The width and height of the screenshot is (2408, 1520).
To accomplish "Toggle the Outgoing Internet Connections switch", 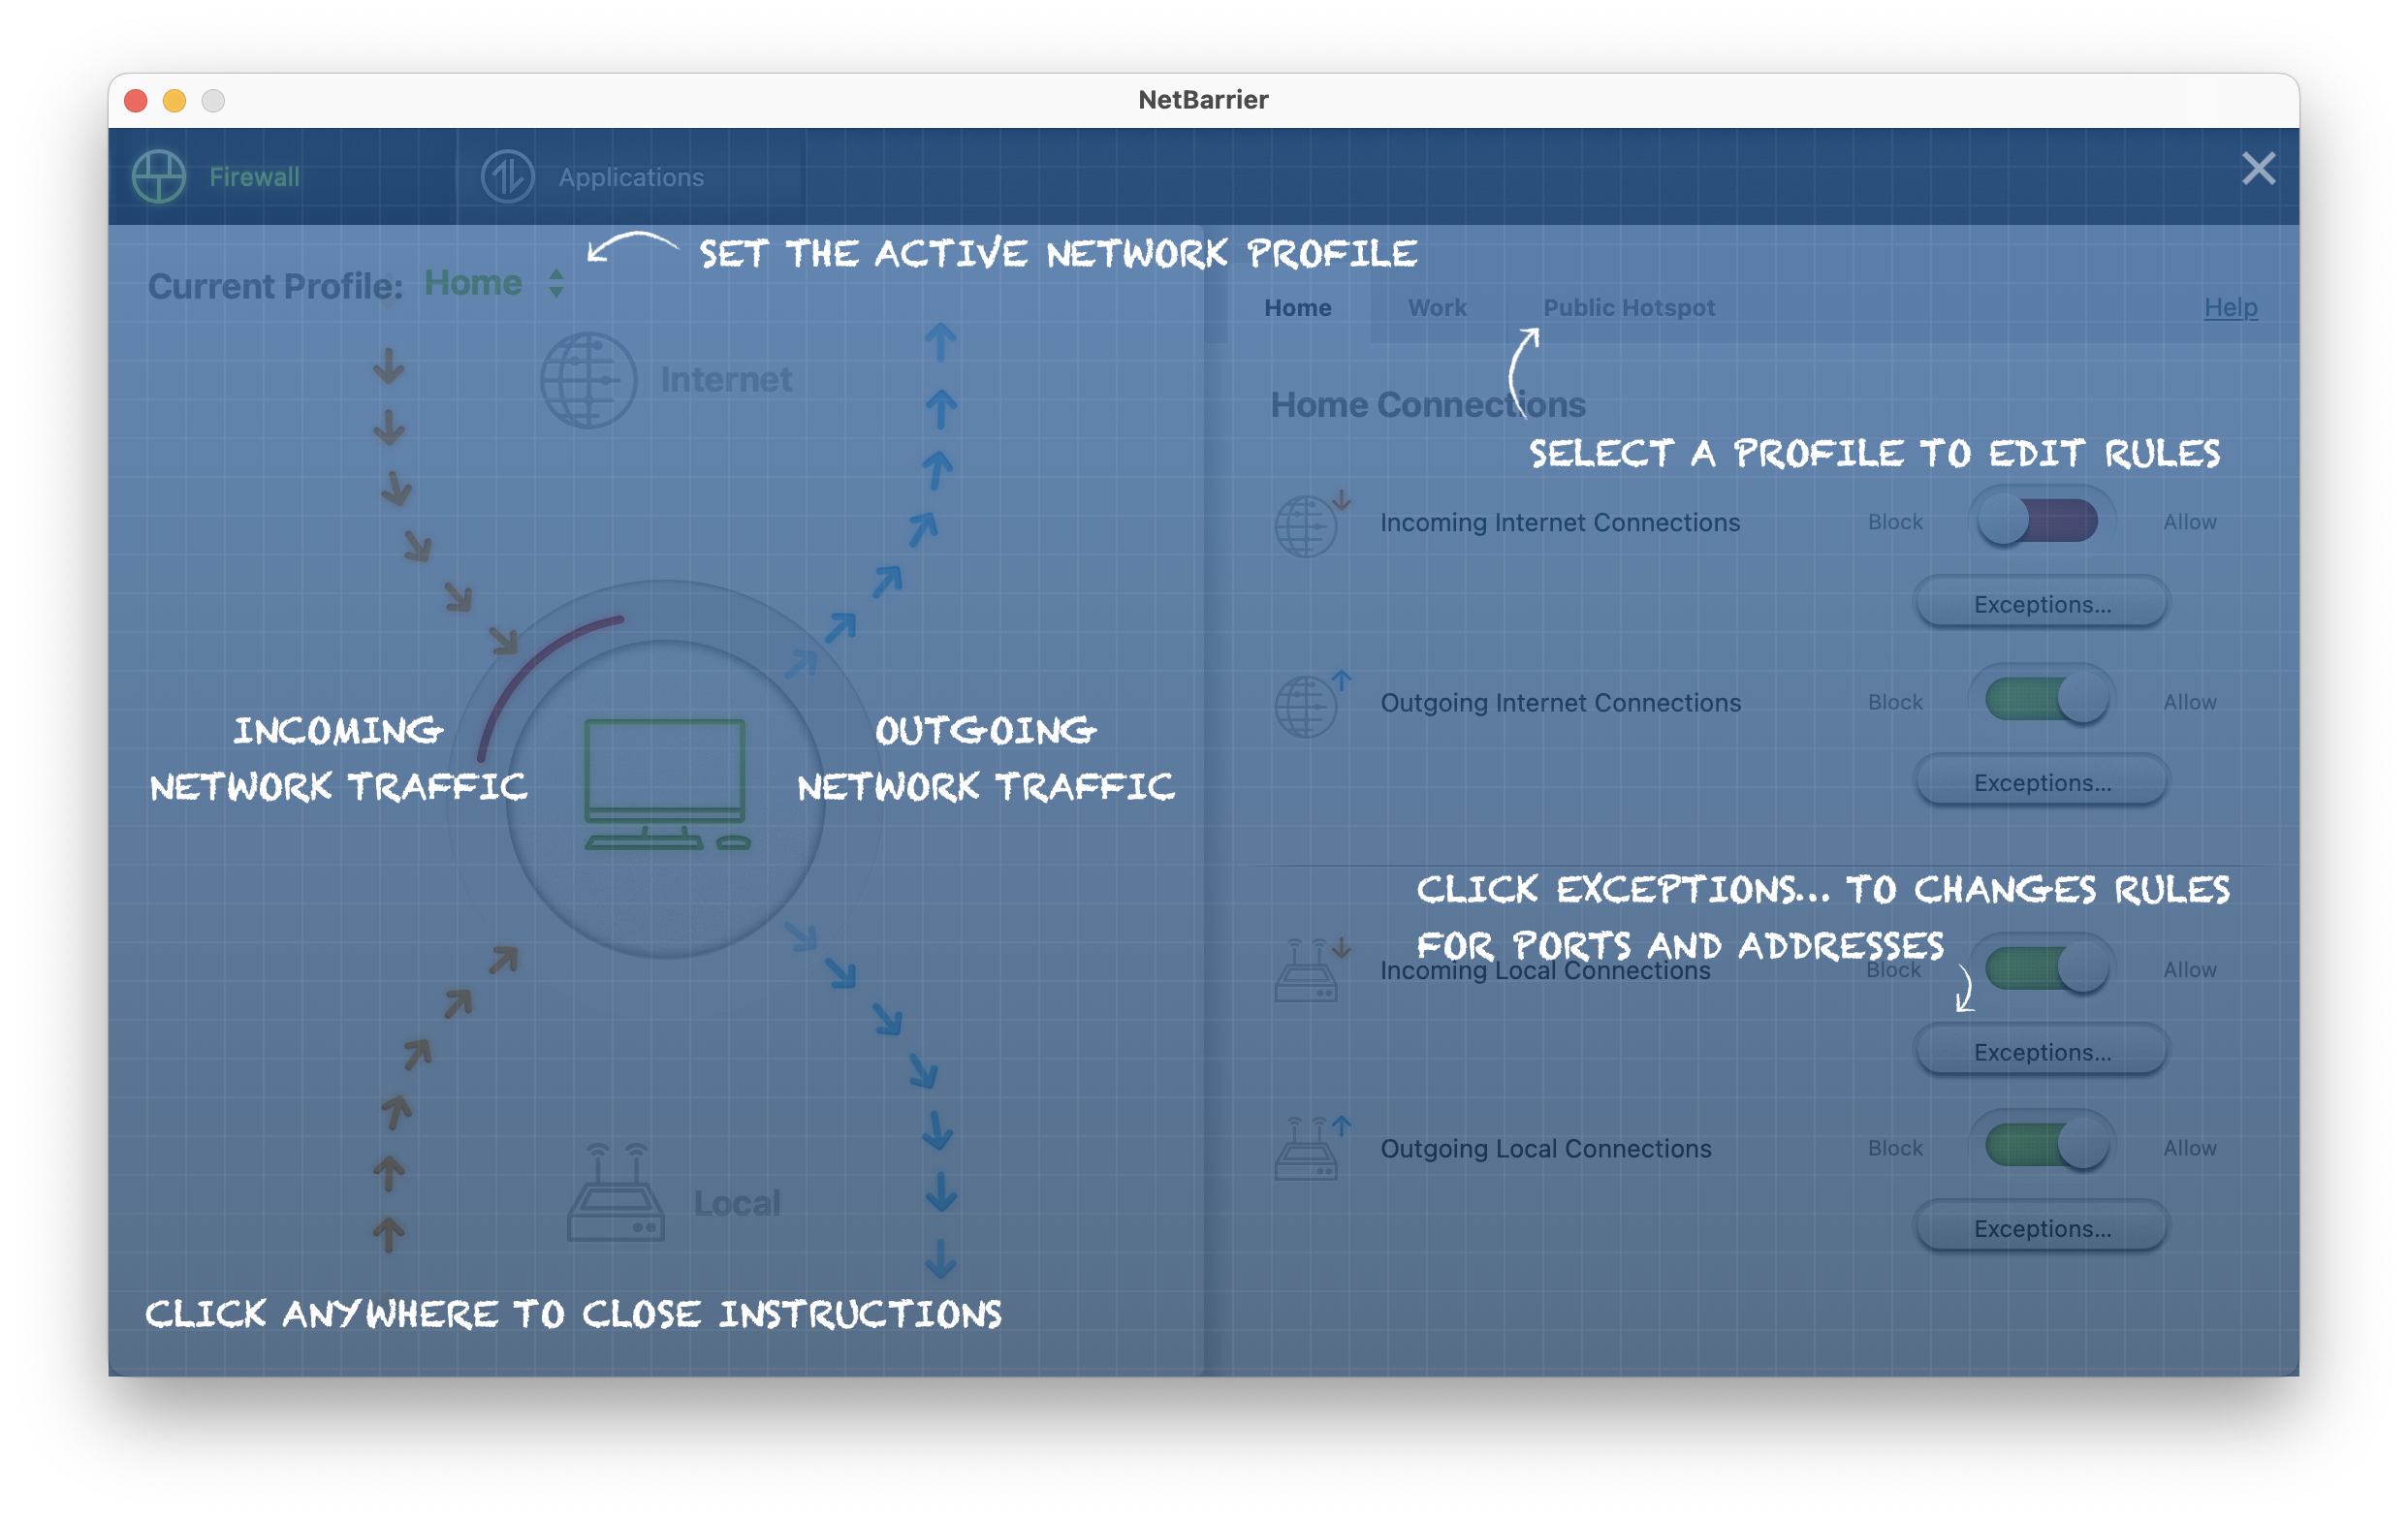I will (x=2041, y=699).
